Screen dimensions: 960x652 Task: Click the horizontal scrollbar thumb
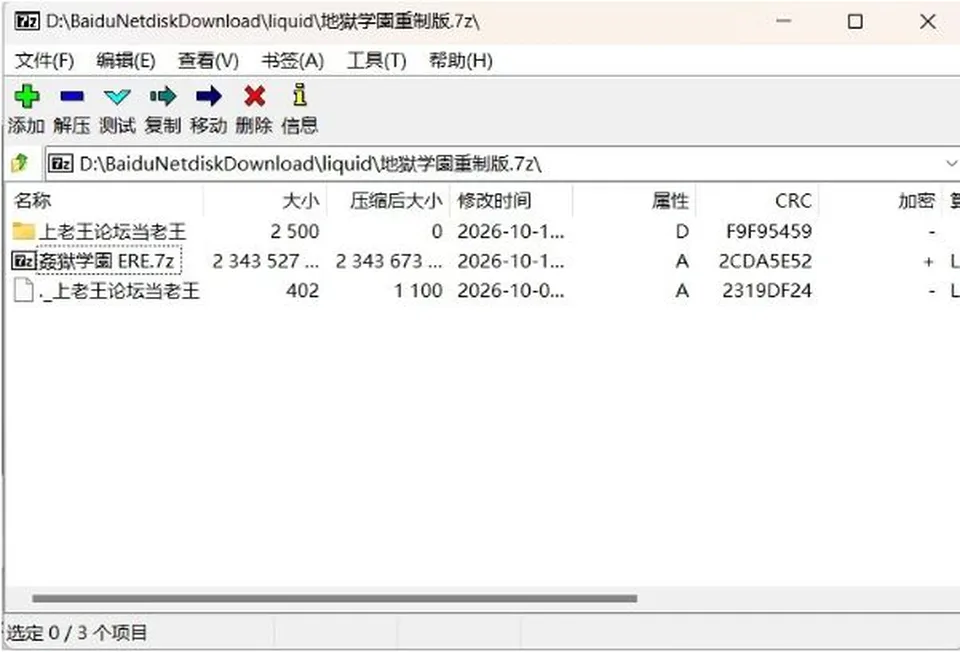coord(334,598)
